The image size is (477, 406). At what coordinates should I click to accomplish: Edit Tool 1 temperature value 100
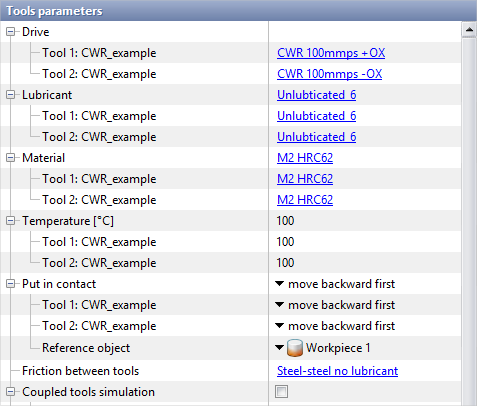pyautogui.click(x=285, y=242)
